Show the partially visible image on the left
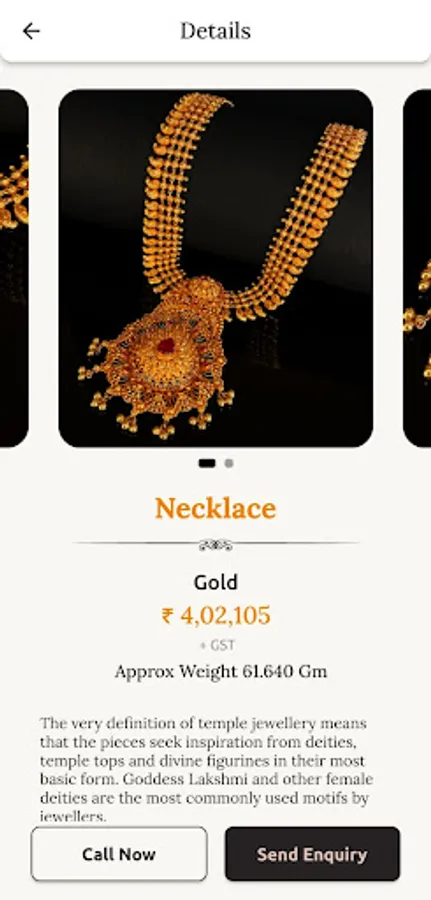The image size is (431, 900). tap(14, 268)
